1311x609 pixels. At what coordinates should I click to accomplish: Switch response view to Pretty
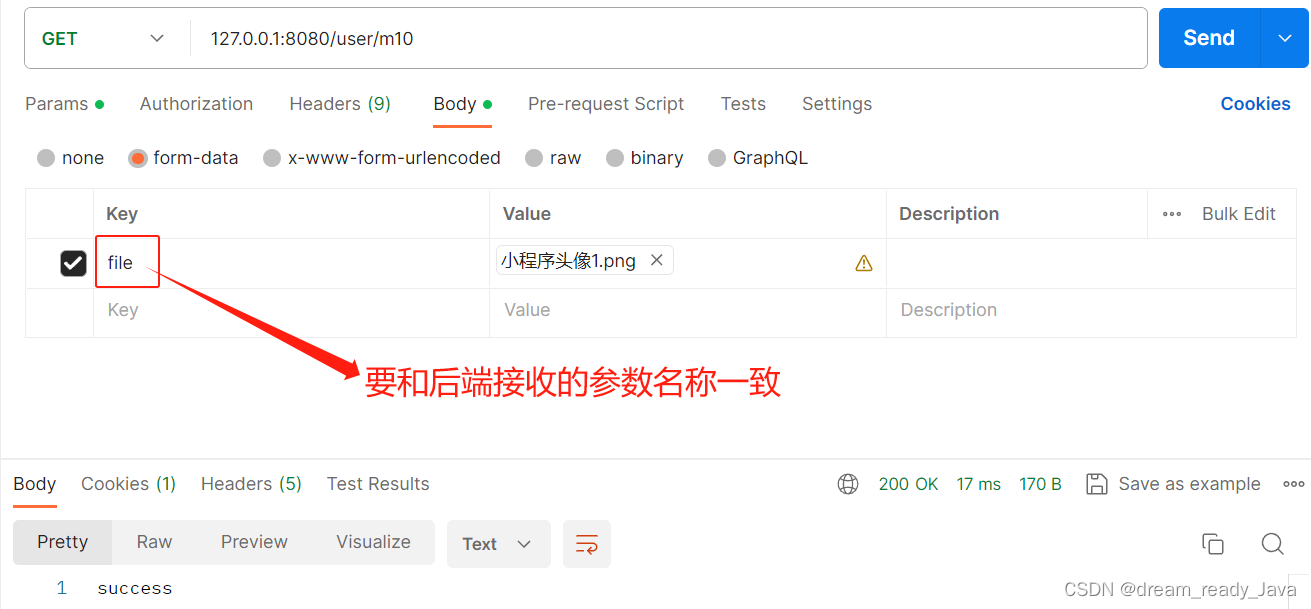point(63,542)
